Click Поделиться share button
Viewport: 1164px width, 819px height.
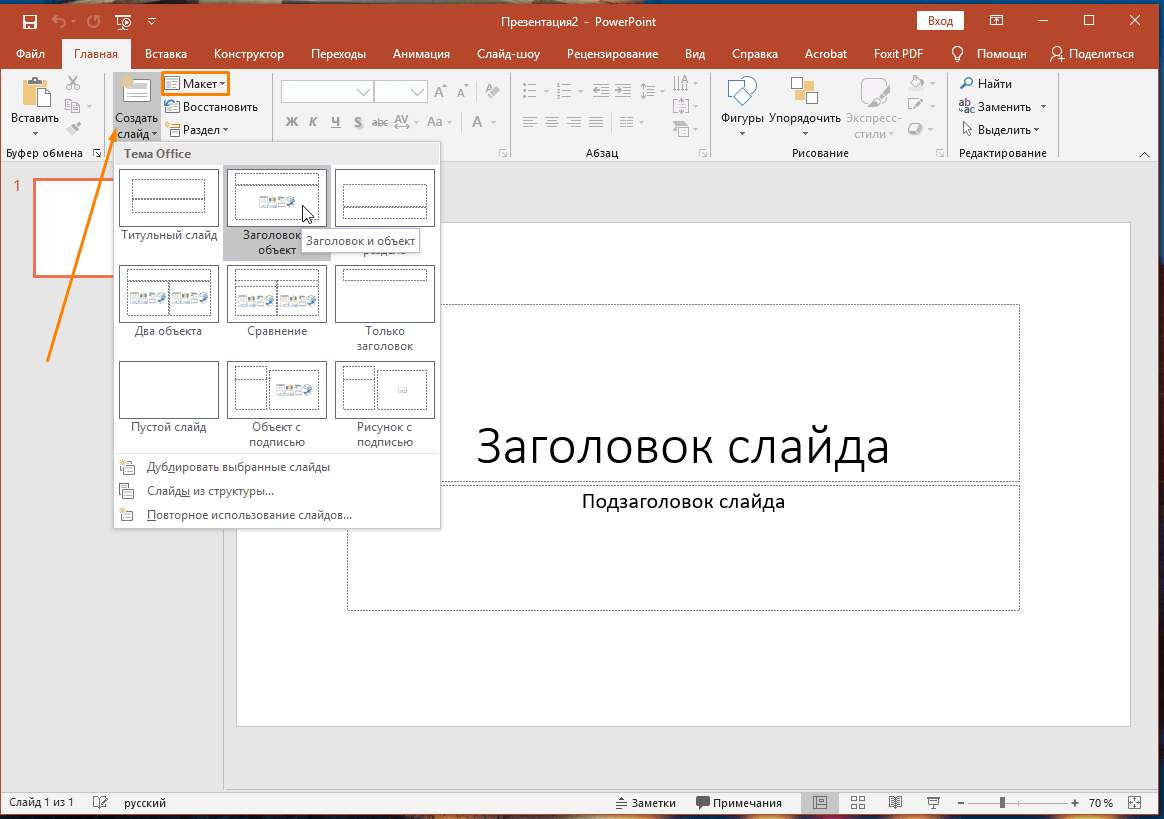tap(1092, 53)
